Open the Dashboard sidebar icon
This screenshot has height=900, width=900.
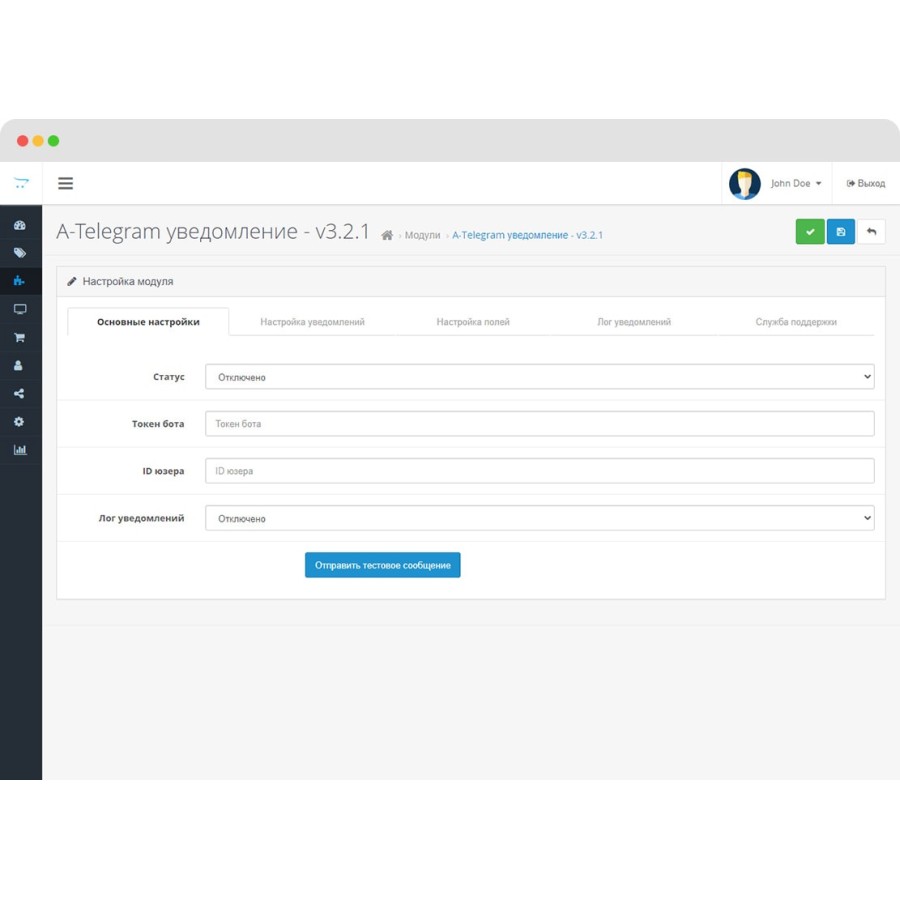click(x=20, y=225)
